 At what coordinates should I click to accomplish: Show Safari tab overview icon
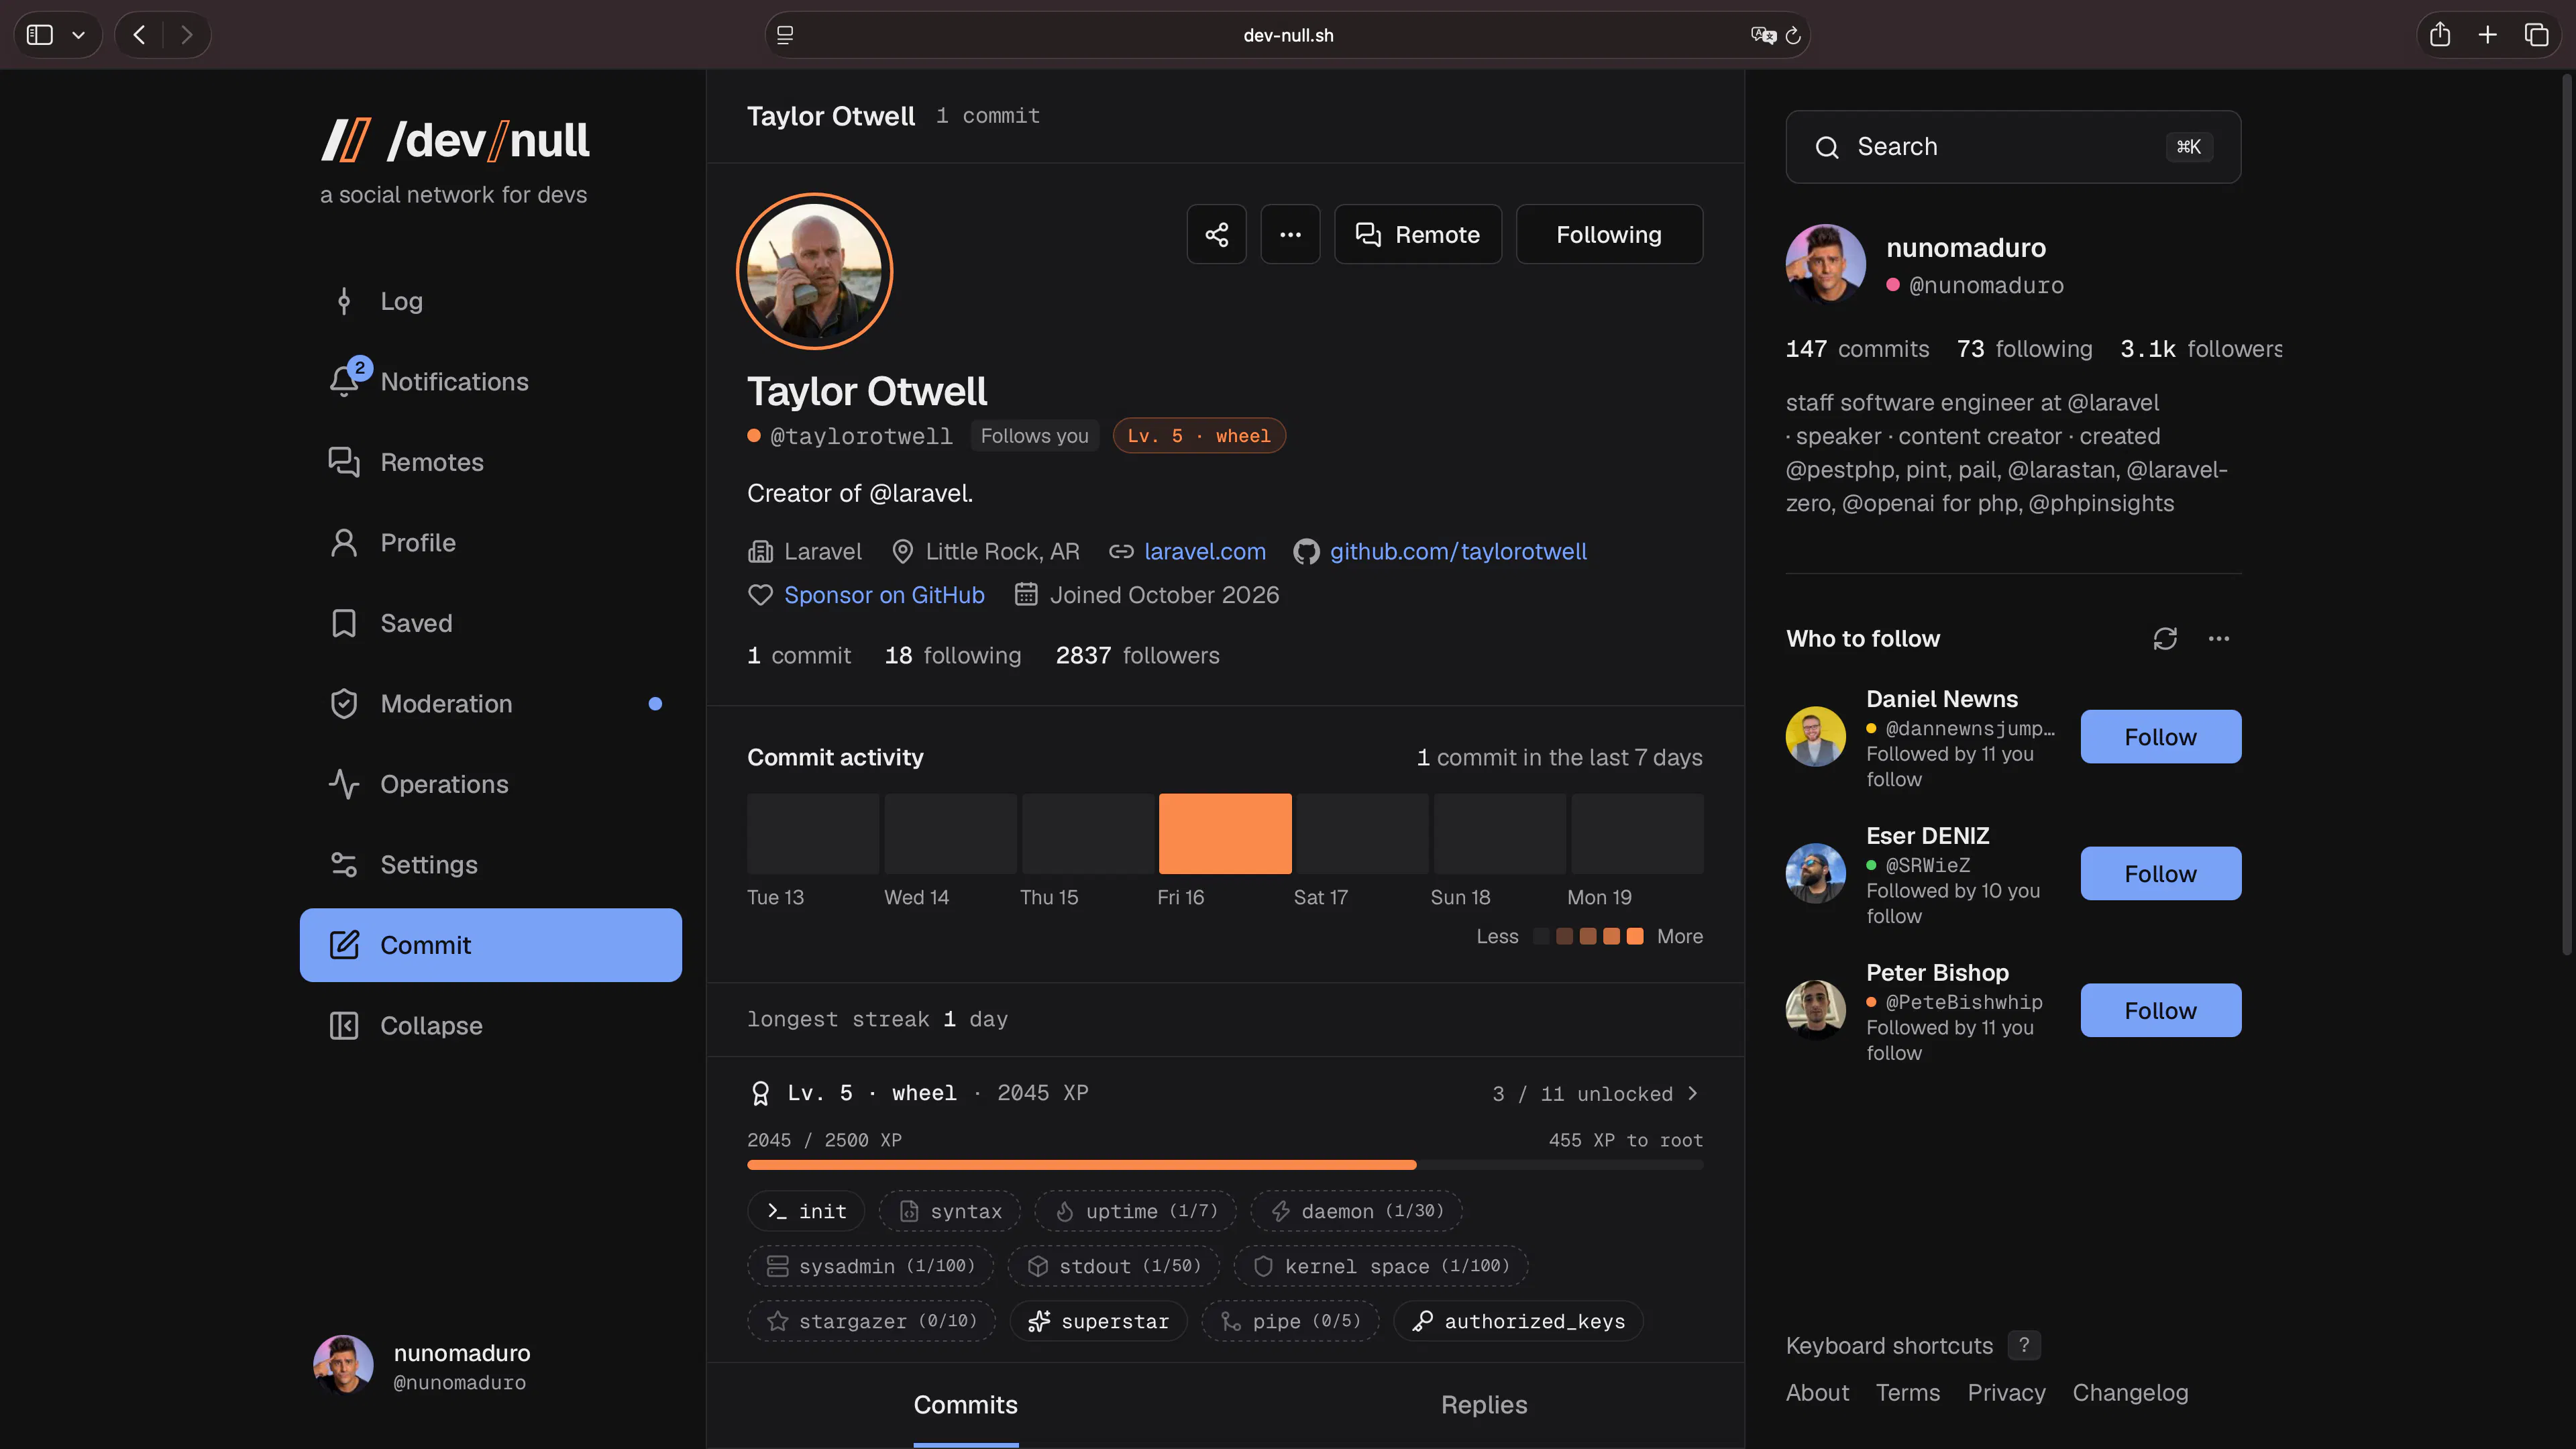(x=2536, y=35)
